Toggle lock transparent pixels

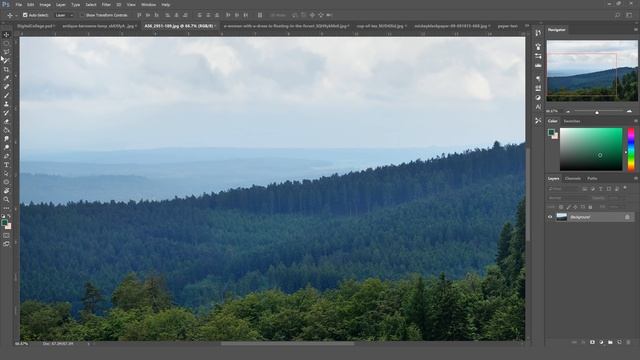point(561,207)
